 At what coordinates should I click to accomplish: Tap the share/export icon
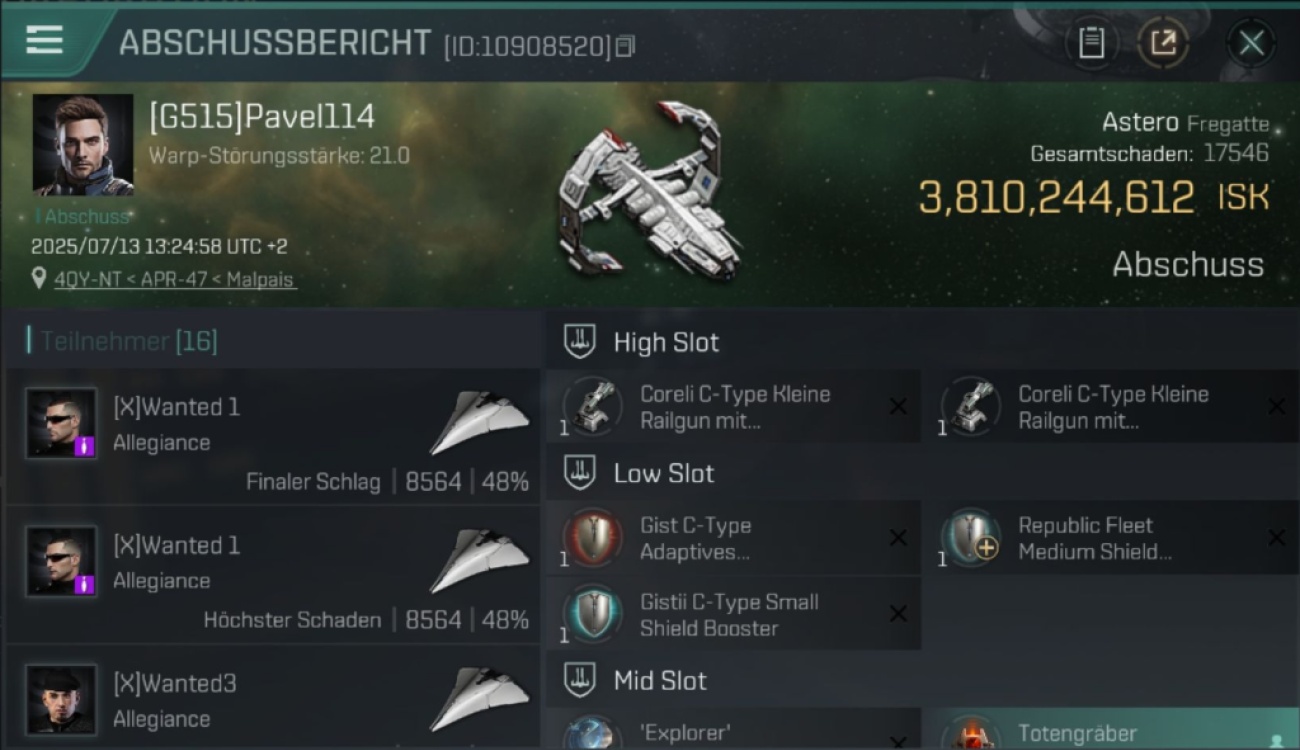point(1163,43)
